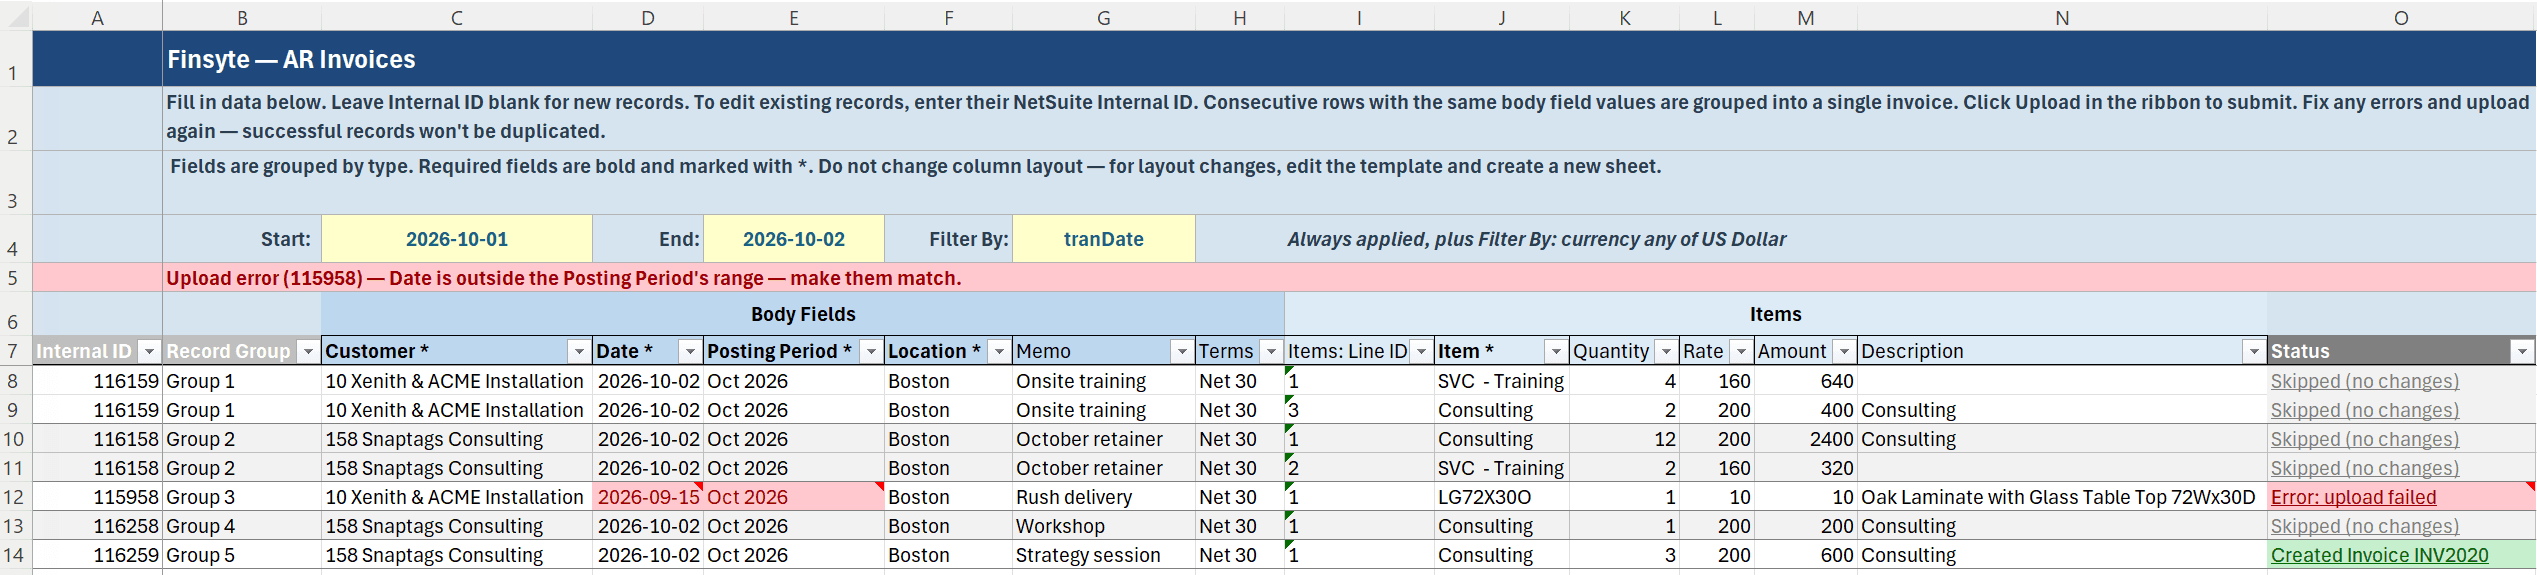Select the 'Rush delivery' memo cell

click(1104, 497)
